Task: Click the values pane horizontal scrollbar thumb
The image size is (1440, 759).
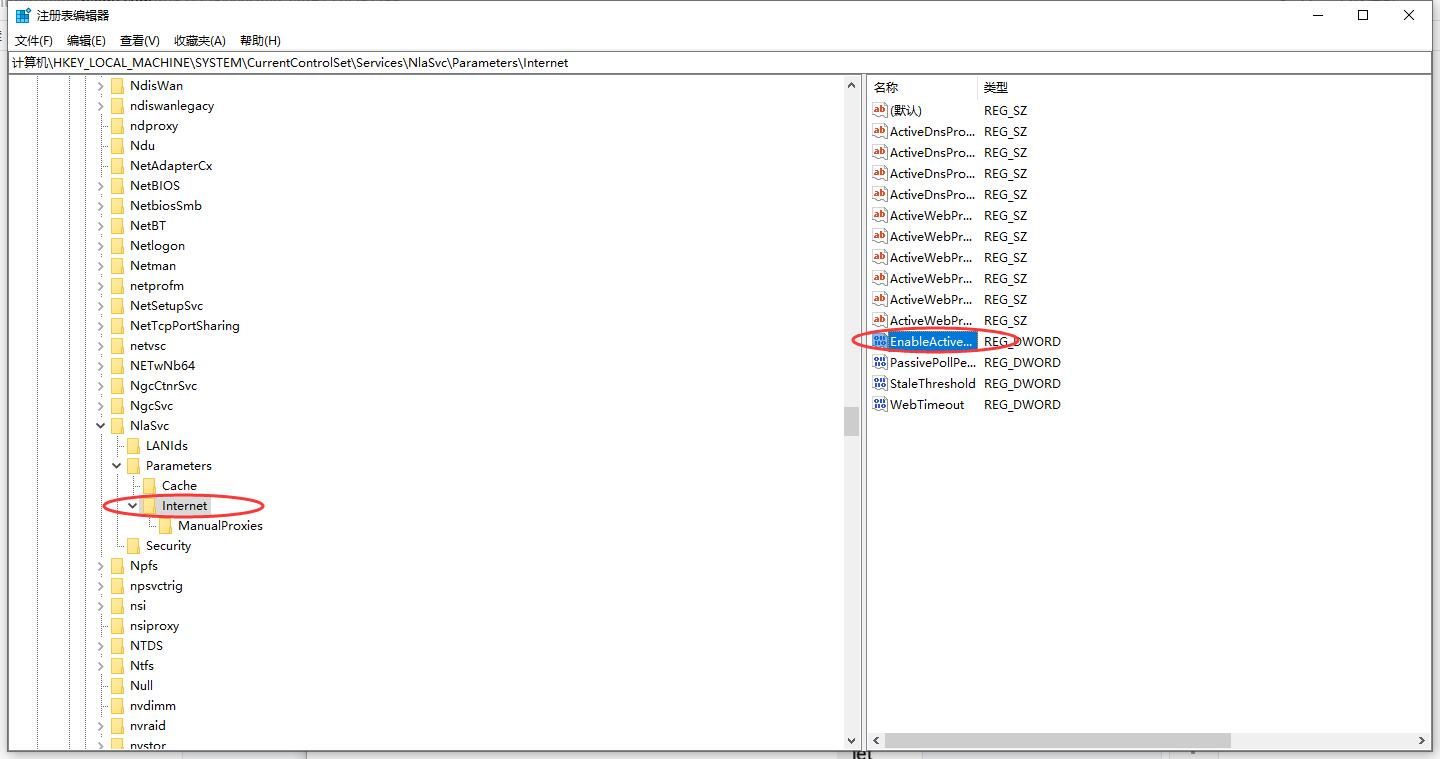Action: click(1057, 741)
